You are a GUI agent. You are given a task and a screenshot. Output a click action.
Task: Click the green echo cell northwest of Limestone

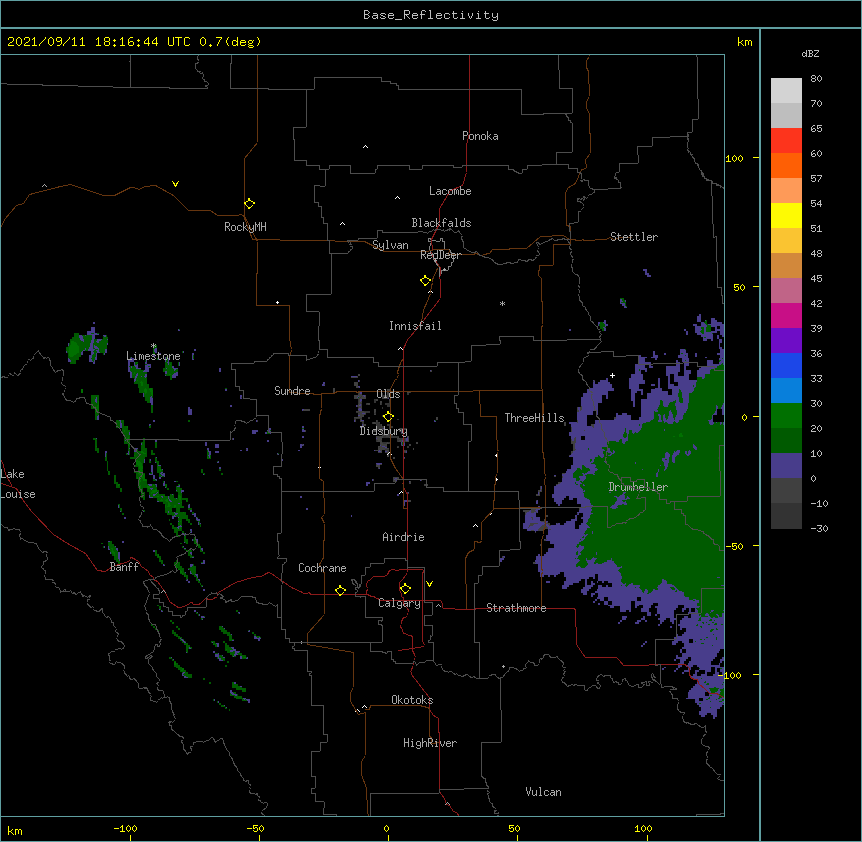pos(87,345)
